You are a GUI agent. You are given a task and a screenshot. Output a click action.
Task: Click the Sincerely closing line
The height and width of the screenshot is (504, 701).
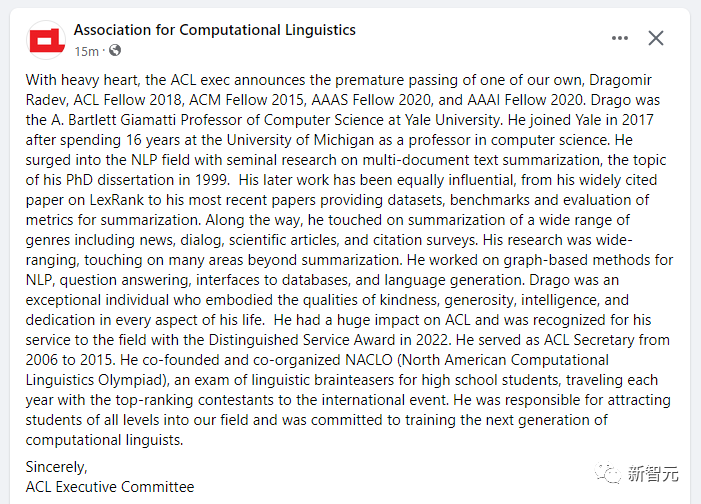[56, 466]
